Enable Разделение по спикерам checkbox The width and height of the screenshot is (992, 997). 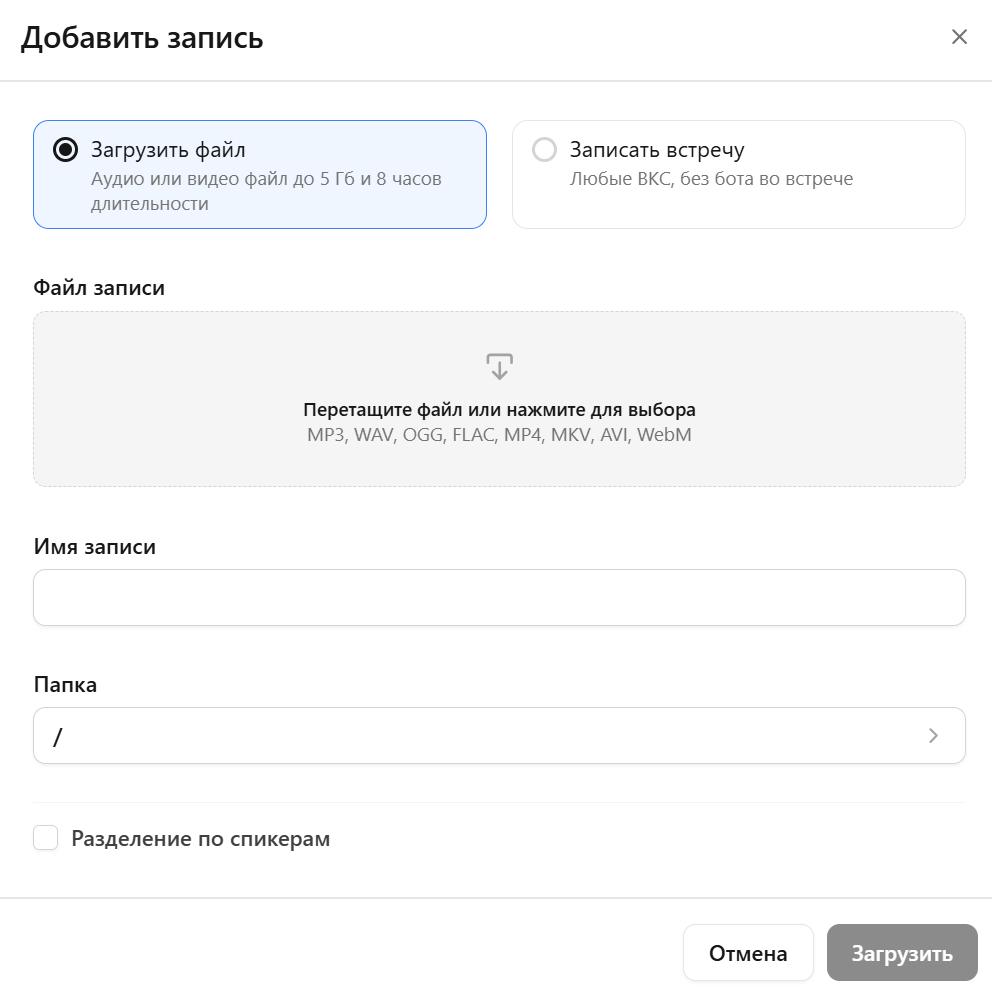(45, 837)
